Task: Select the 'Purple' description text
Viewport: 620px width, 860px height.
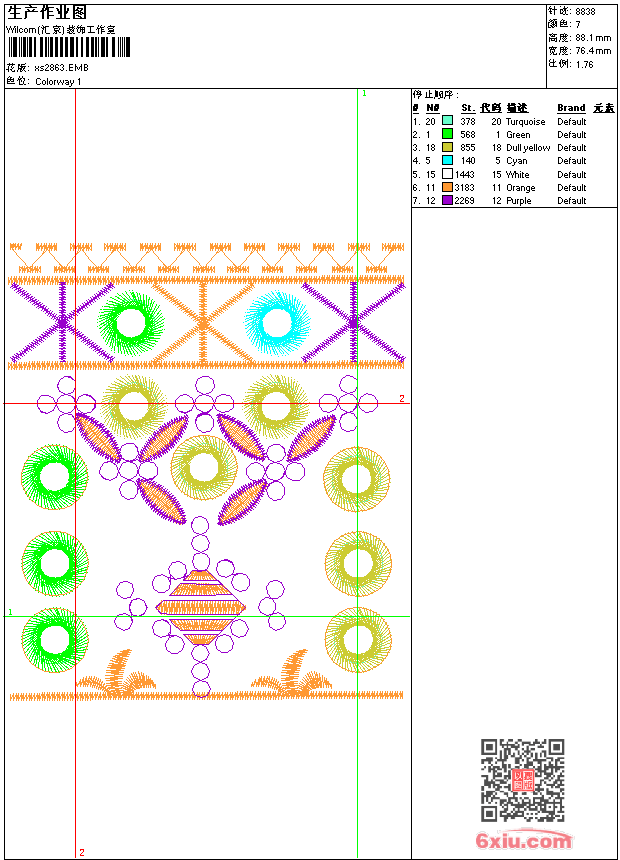Action: (518, 201)
